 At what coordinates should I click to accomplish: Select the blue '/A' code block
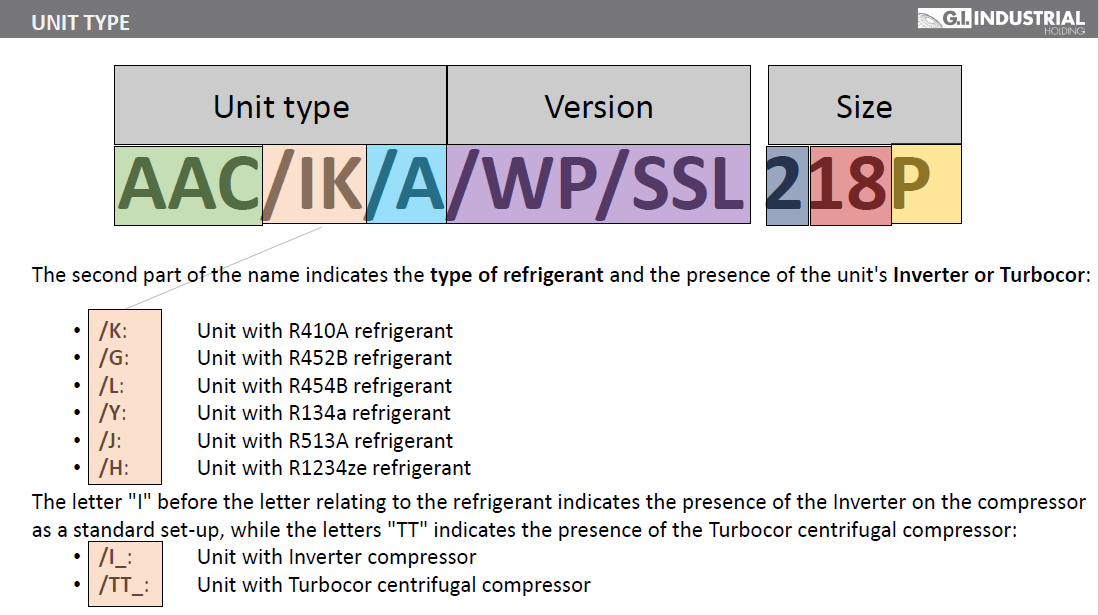tap(407, 184)
